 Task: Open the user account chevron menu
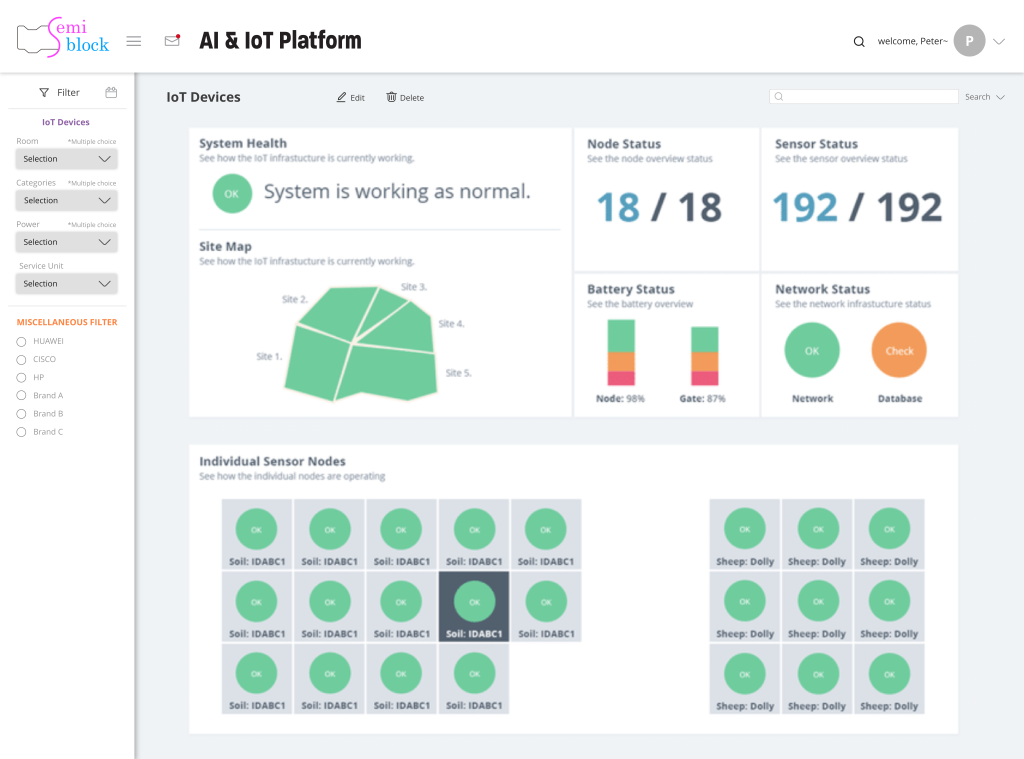click(998, 42)
